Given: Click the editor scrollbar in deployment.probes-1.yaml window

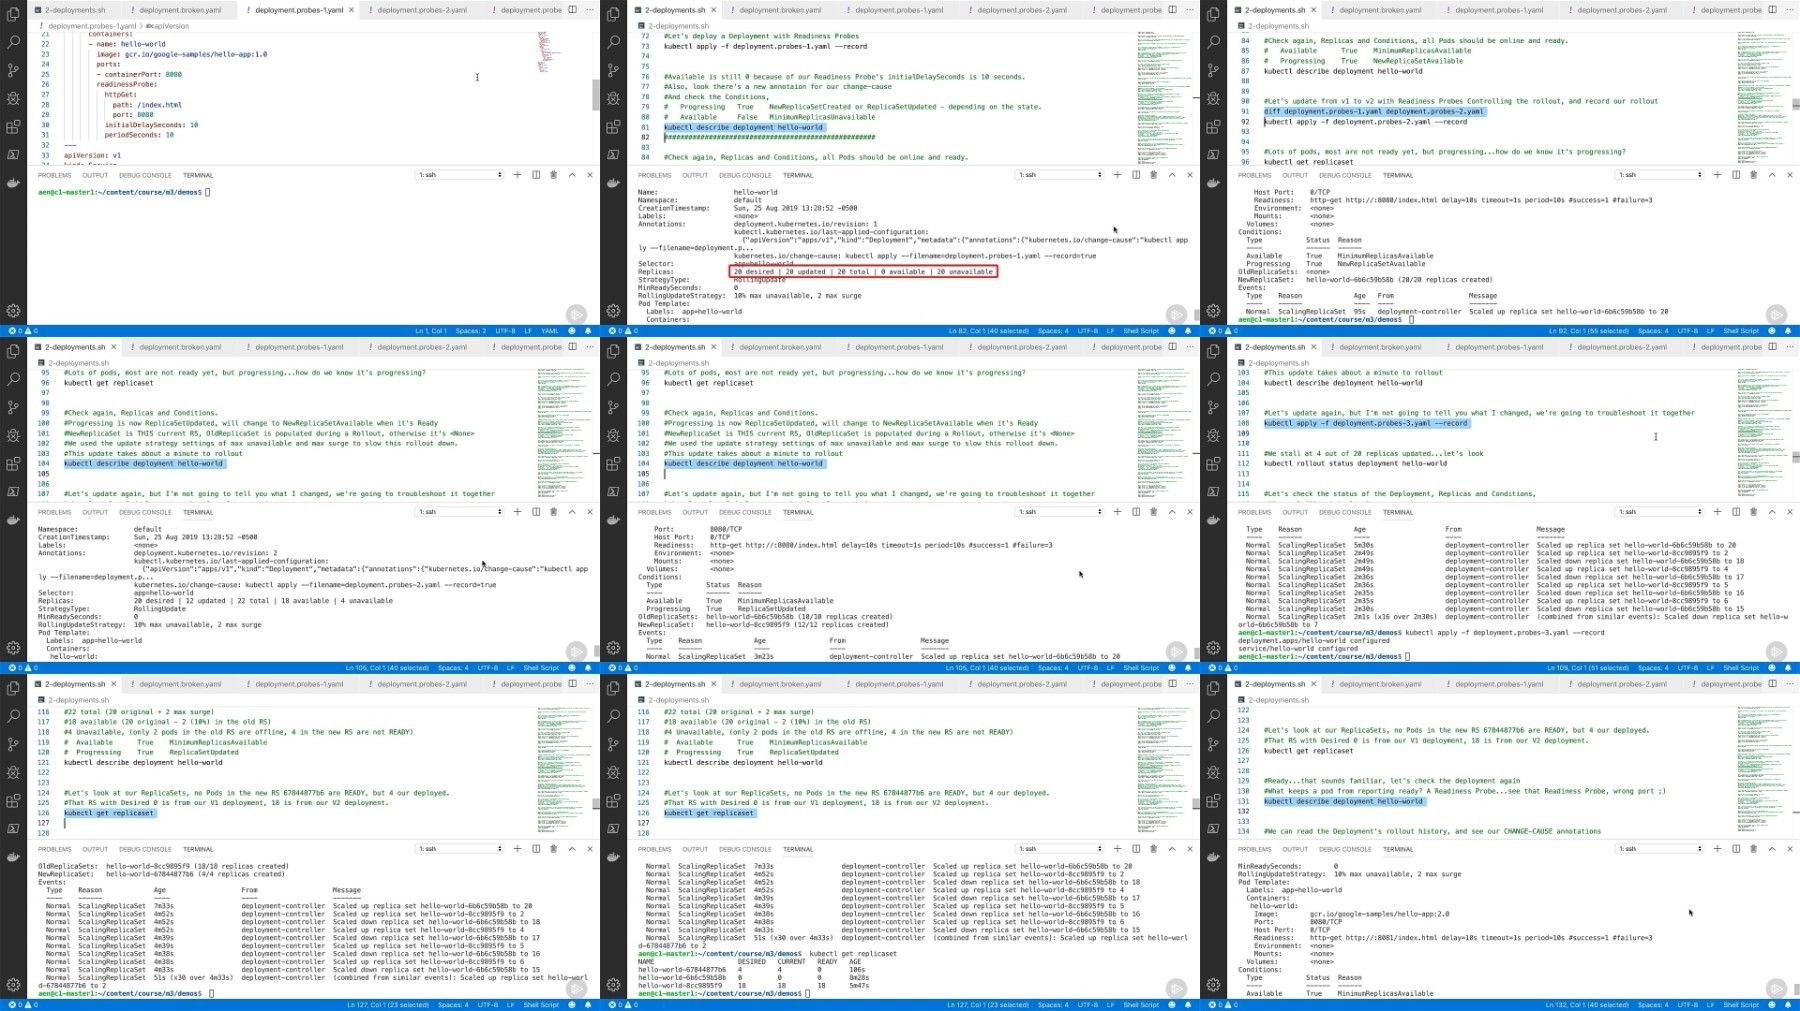Looking at the screenshot, I should pyautogui.click(x=596, y=95).
